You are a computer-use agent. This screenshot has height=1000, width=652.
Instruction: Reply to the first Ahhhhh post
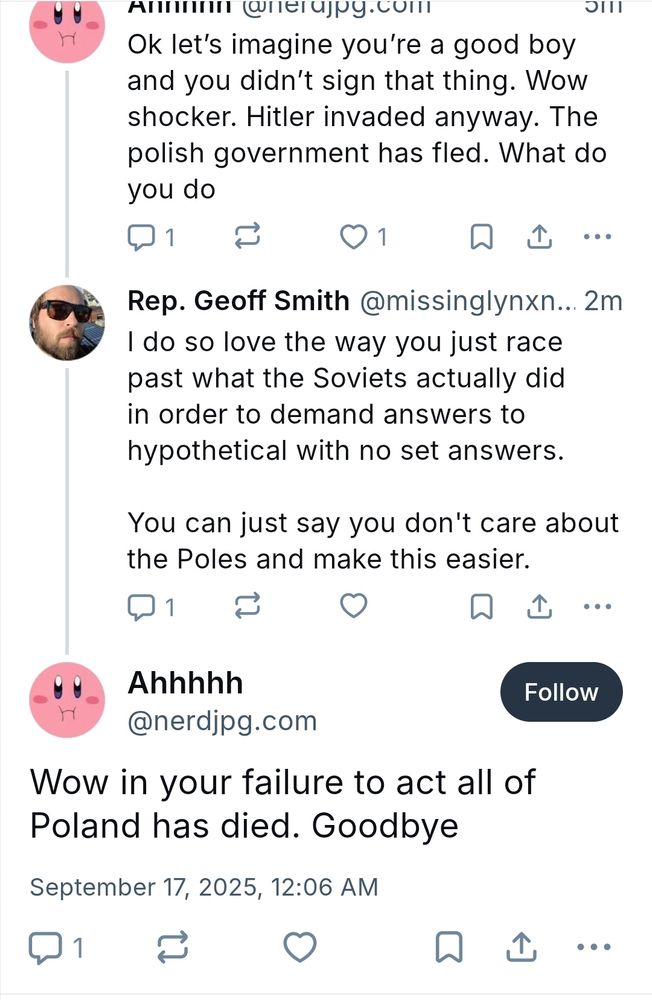coord(142,237)
